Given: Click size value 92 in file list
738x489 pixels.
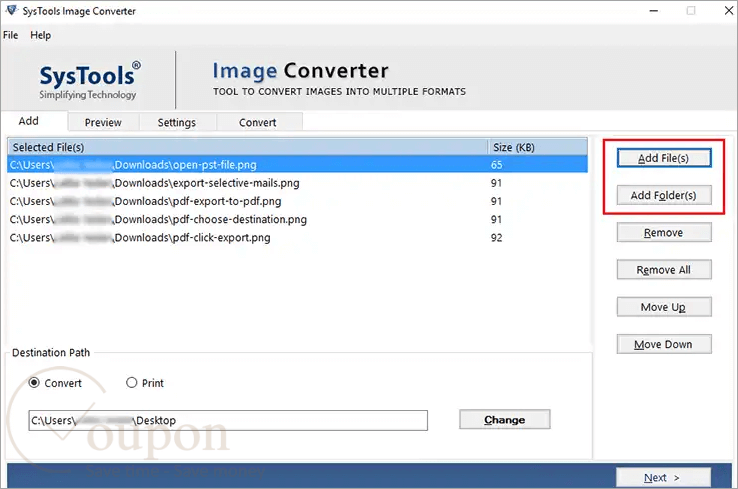Looking at the screenshot, I should [497, 238].
